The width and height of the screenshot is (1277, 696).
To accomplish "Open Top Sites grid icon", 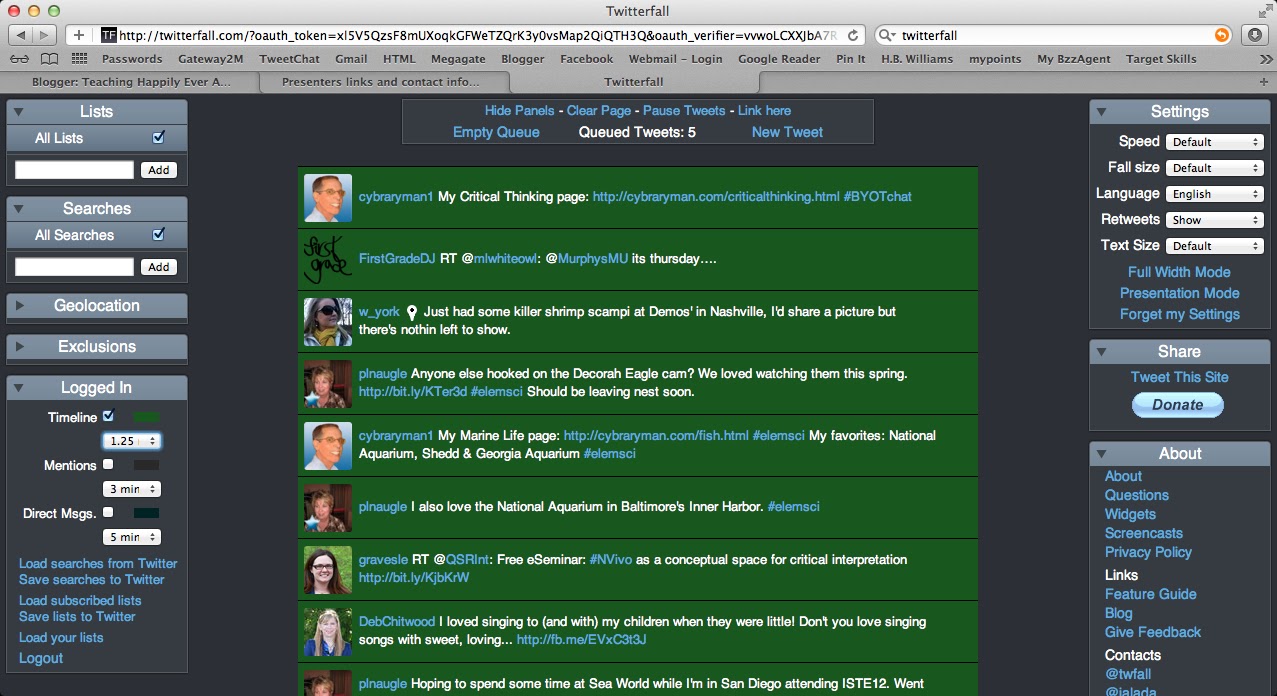I will pyautogui.click(x=79, y=59).
